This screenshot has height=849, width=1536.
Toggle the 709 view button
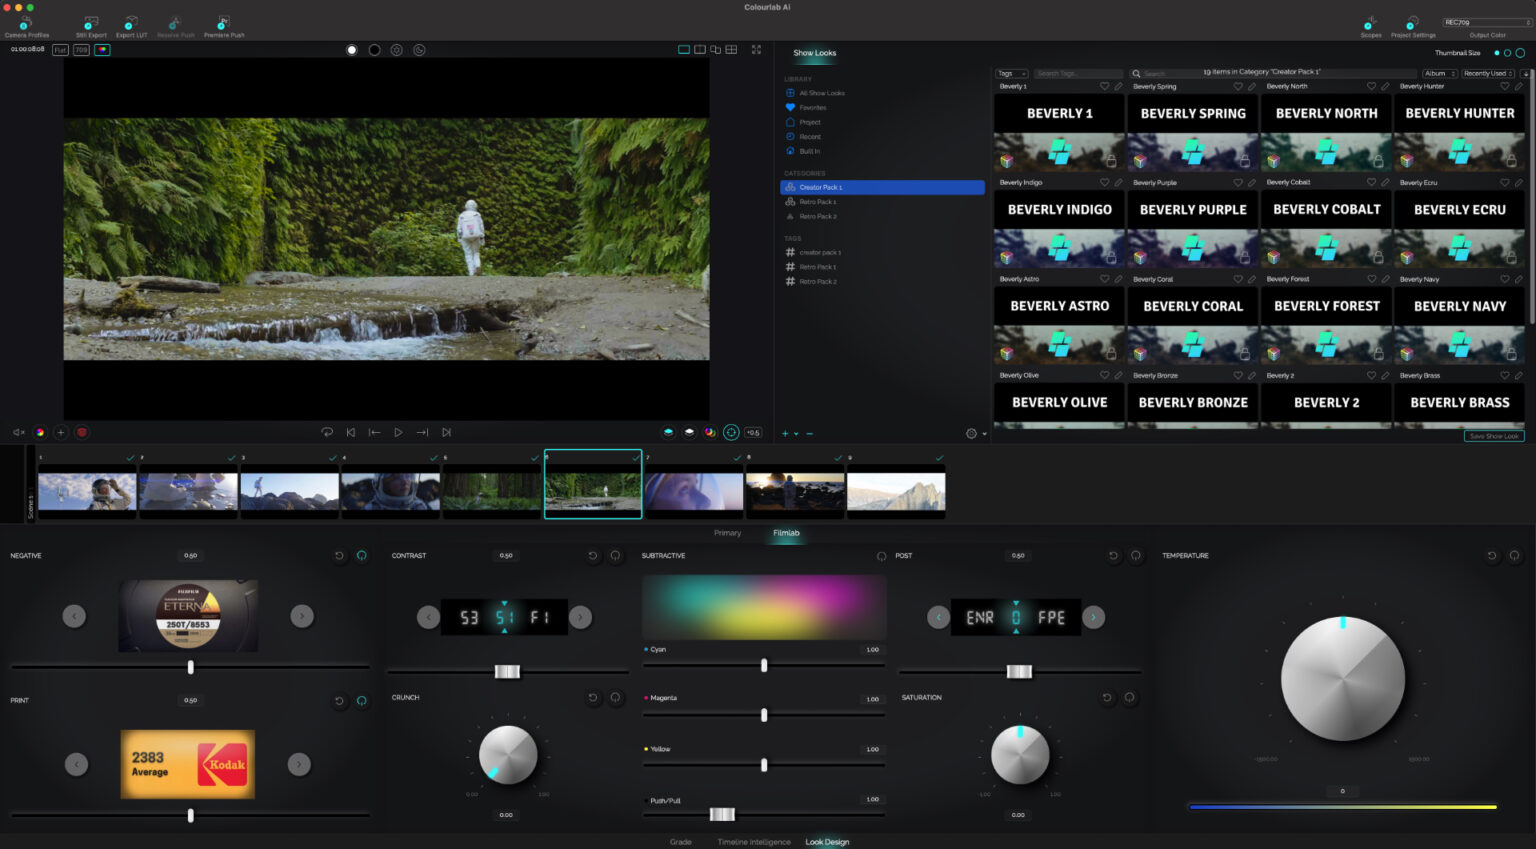coord(81,49)
